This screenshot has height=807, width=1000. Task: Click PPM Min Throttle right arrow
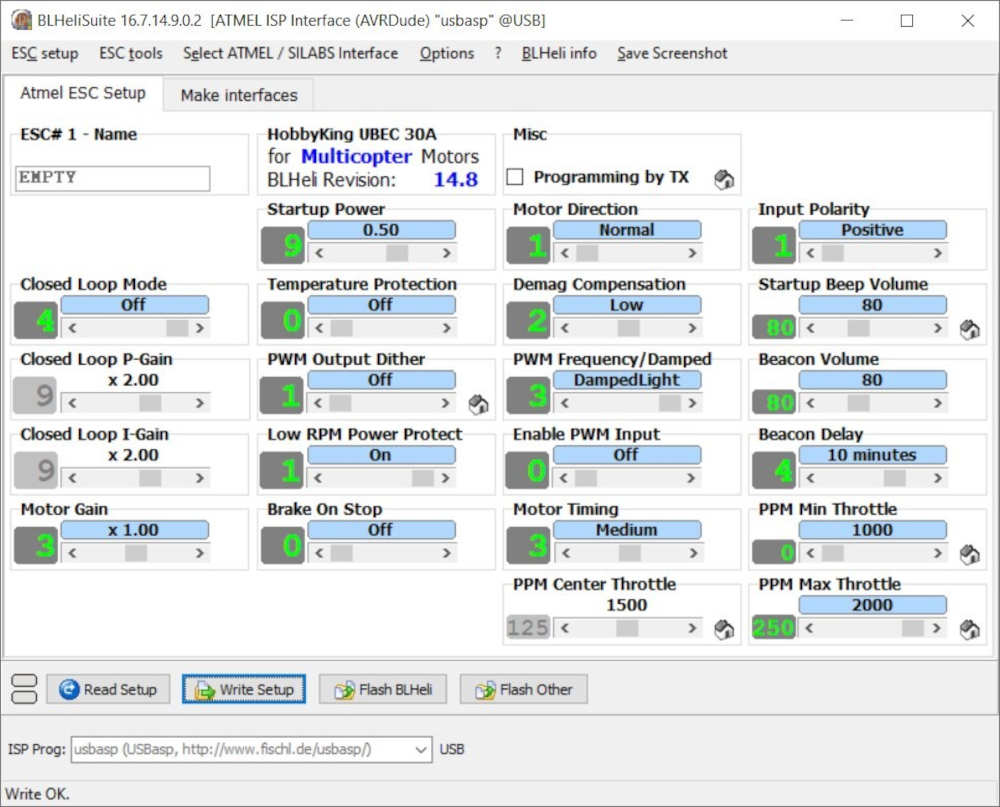point(938,553)
